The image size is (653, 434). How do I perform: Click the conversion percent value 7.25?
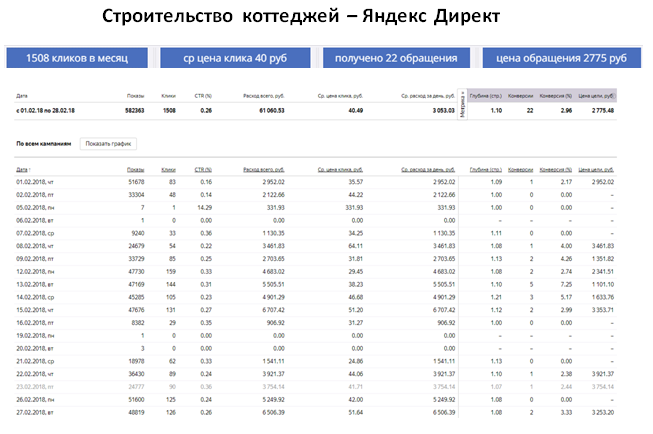(x=566, y=284)
